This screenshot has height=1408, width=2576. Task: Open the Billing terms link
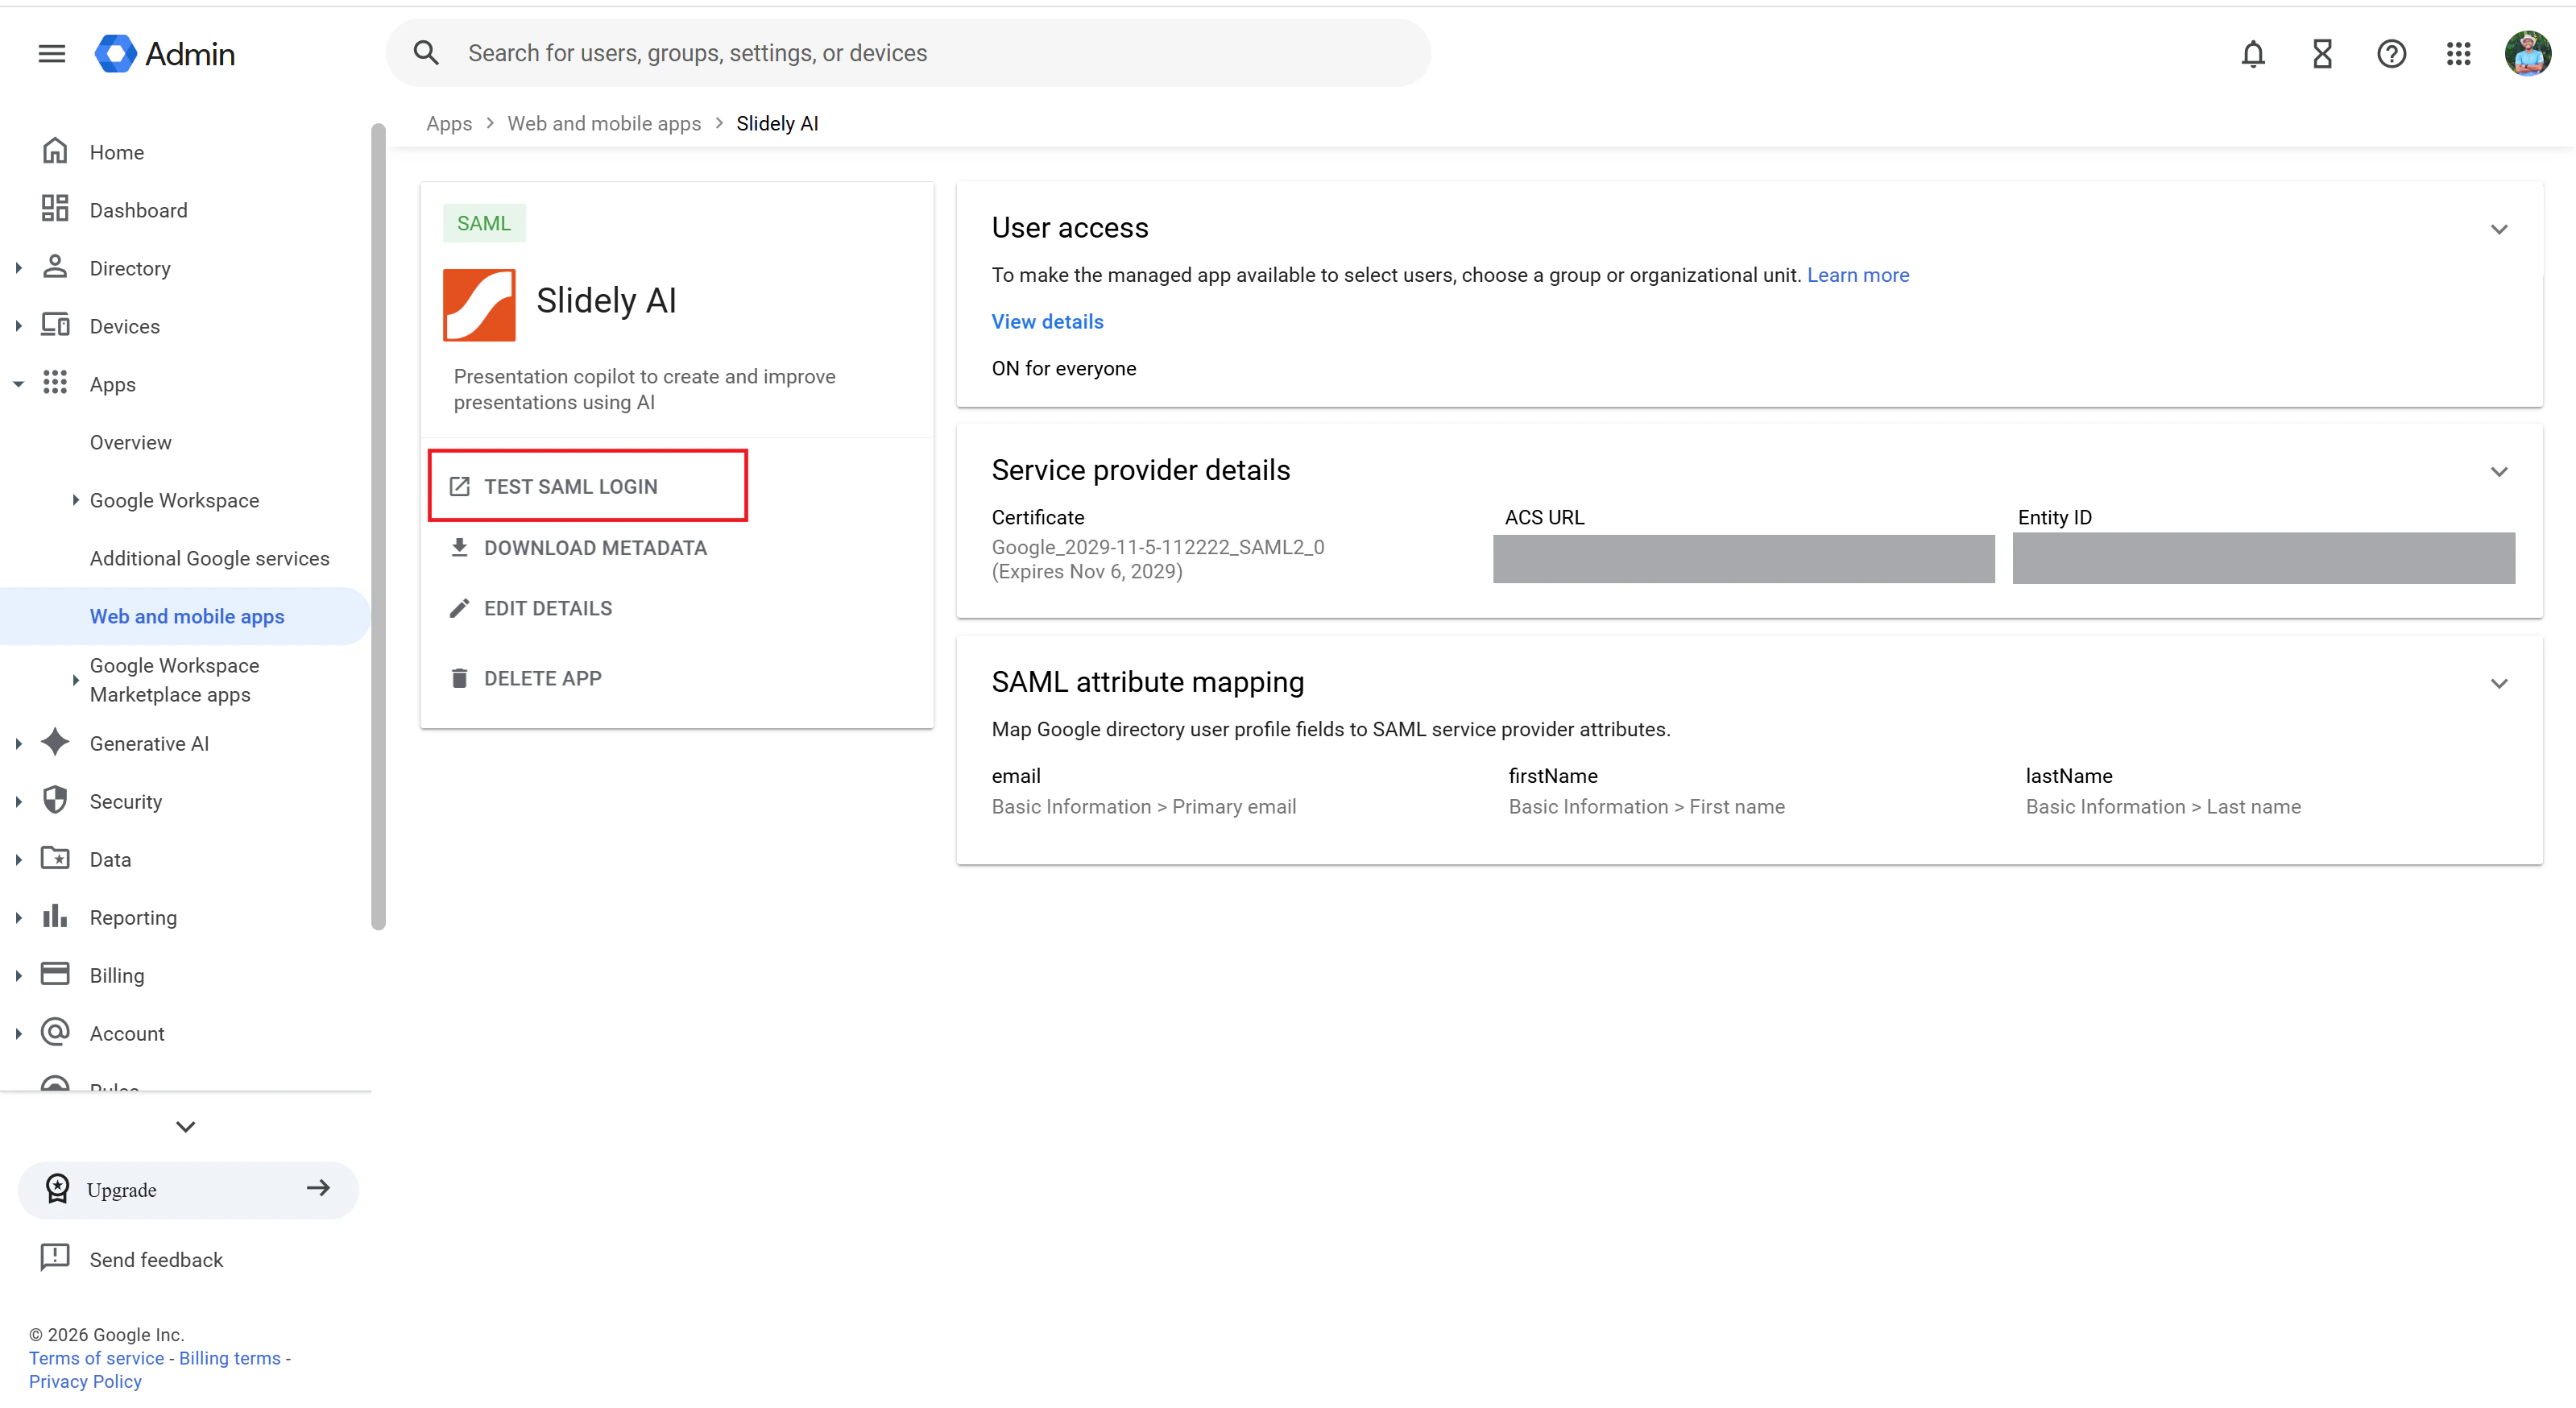point(230,1358)
